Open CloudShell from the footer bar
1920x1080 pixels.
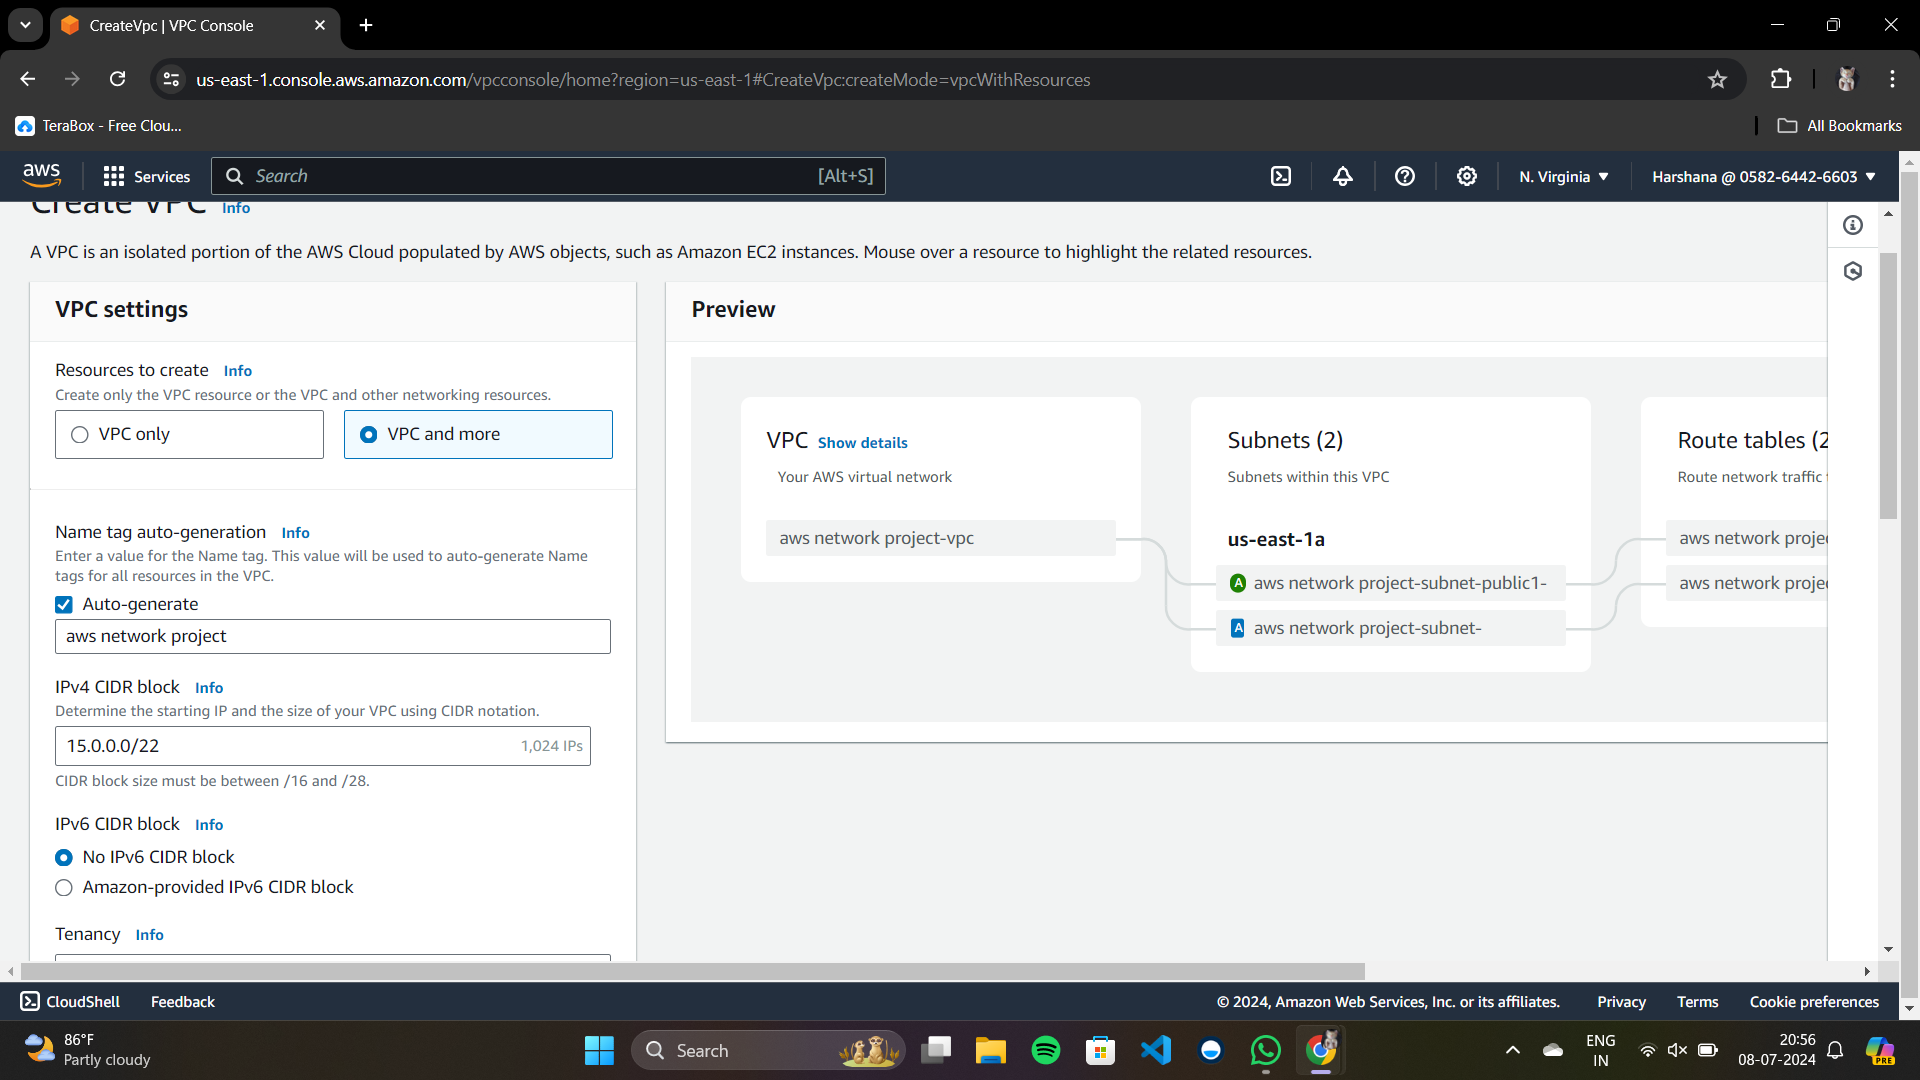70,1001
